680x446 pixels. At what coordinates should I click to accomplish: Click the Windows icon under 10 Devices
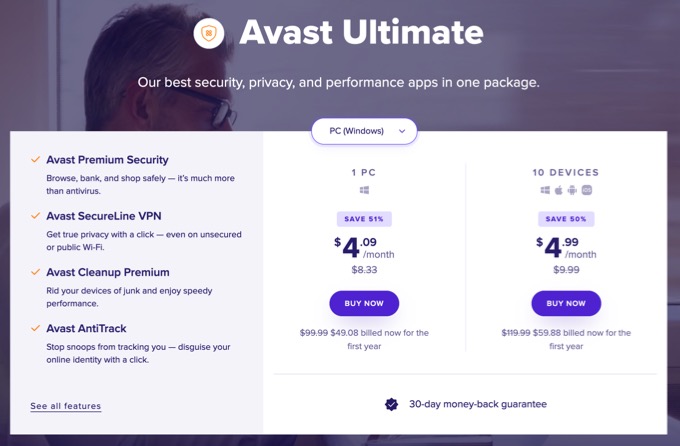pyautogui.click(x=545, y=190)
